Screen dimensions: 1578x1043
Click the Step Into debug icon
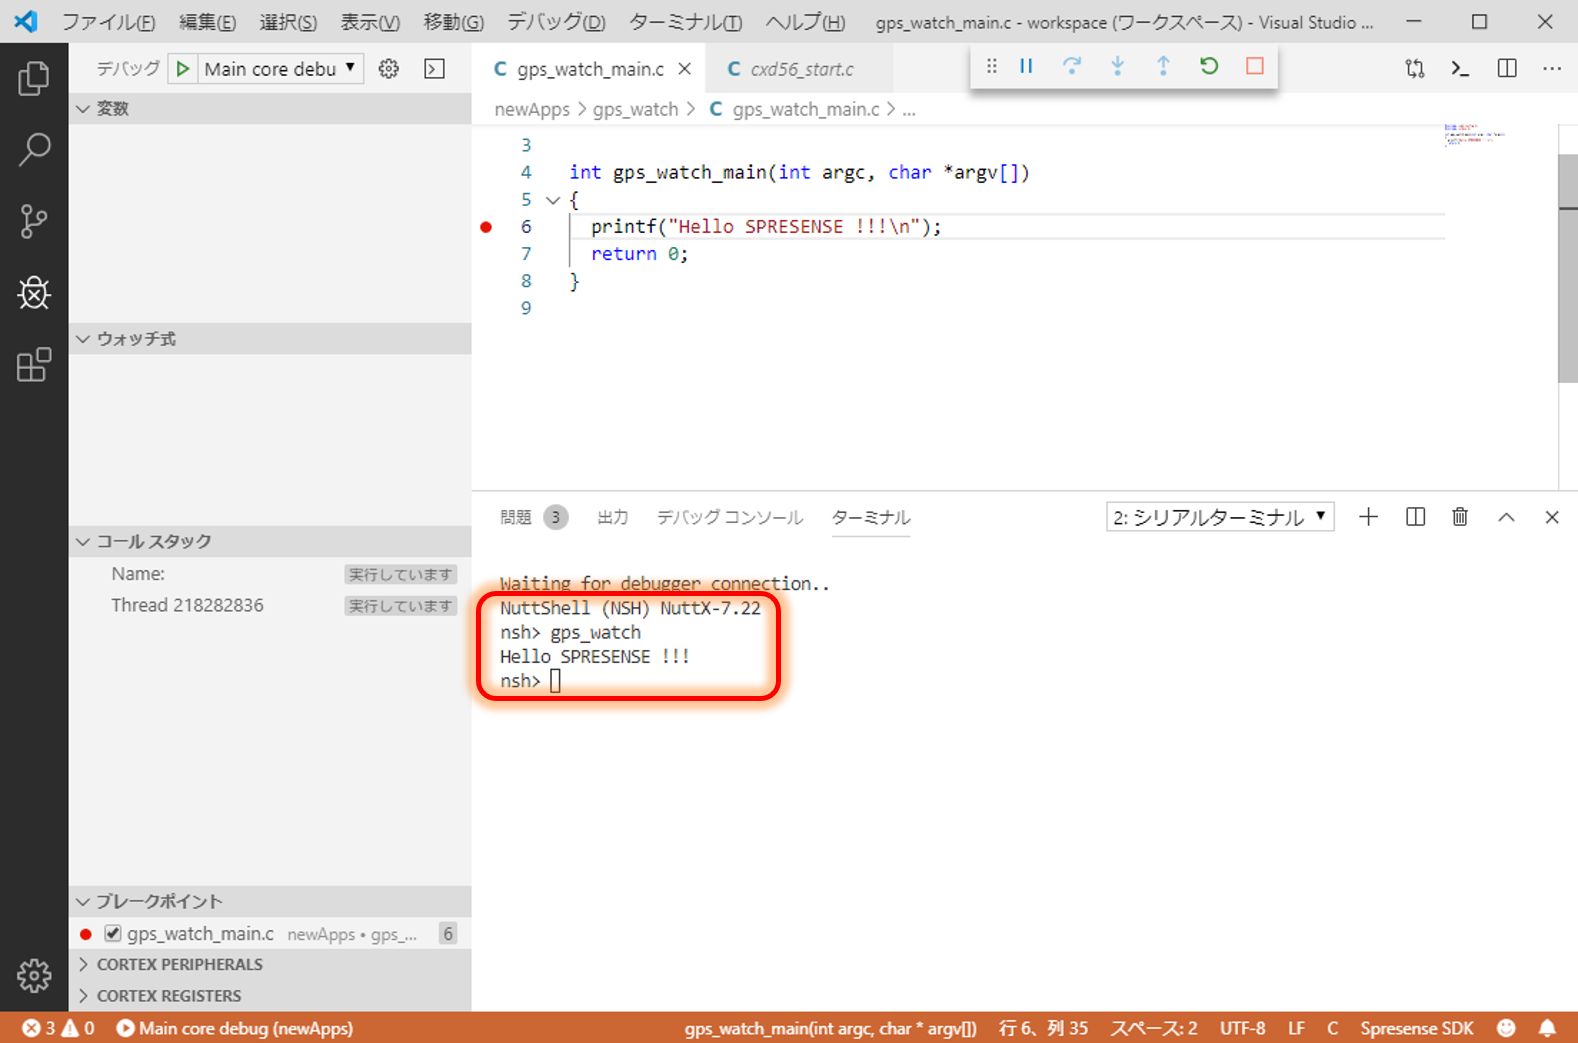[x=1117, y=66]
